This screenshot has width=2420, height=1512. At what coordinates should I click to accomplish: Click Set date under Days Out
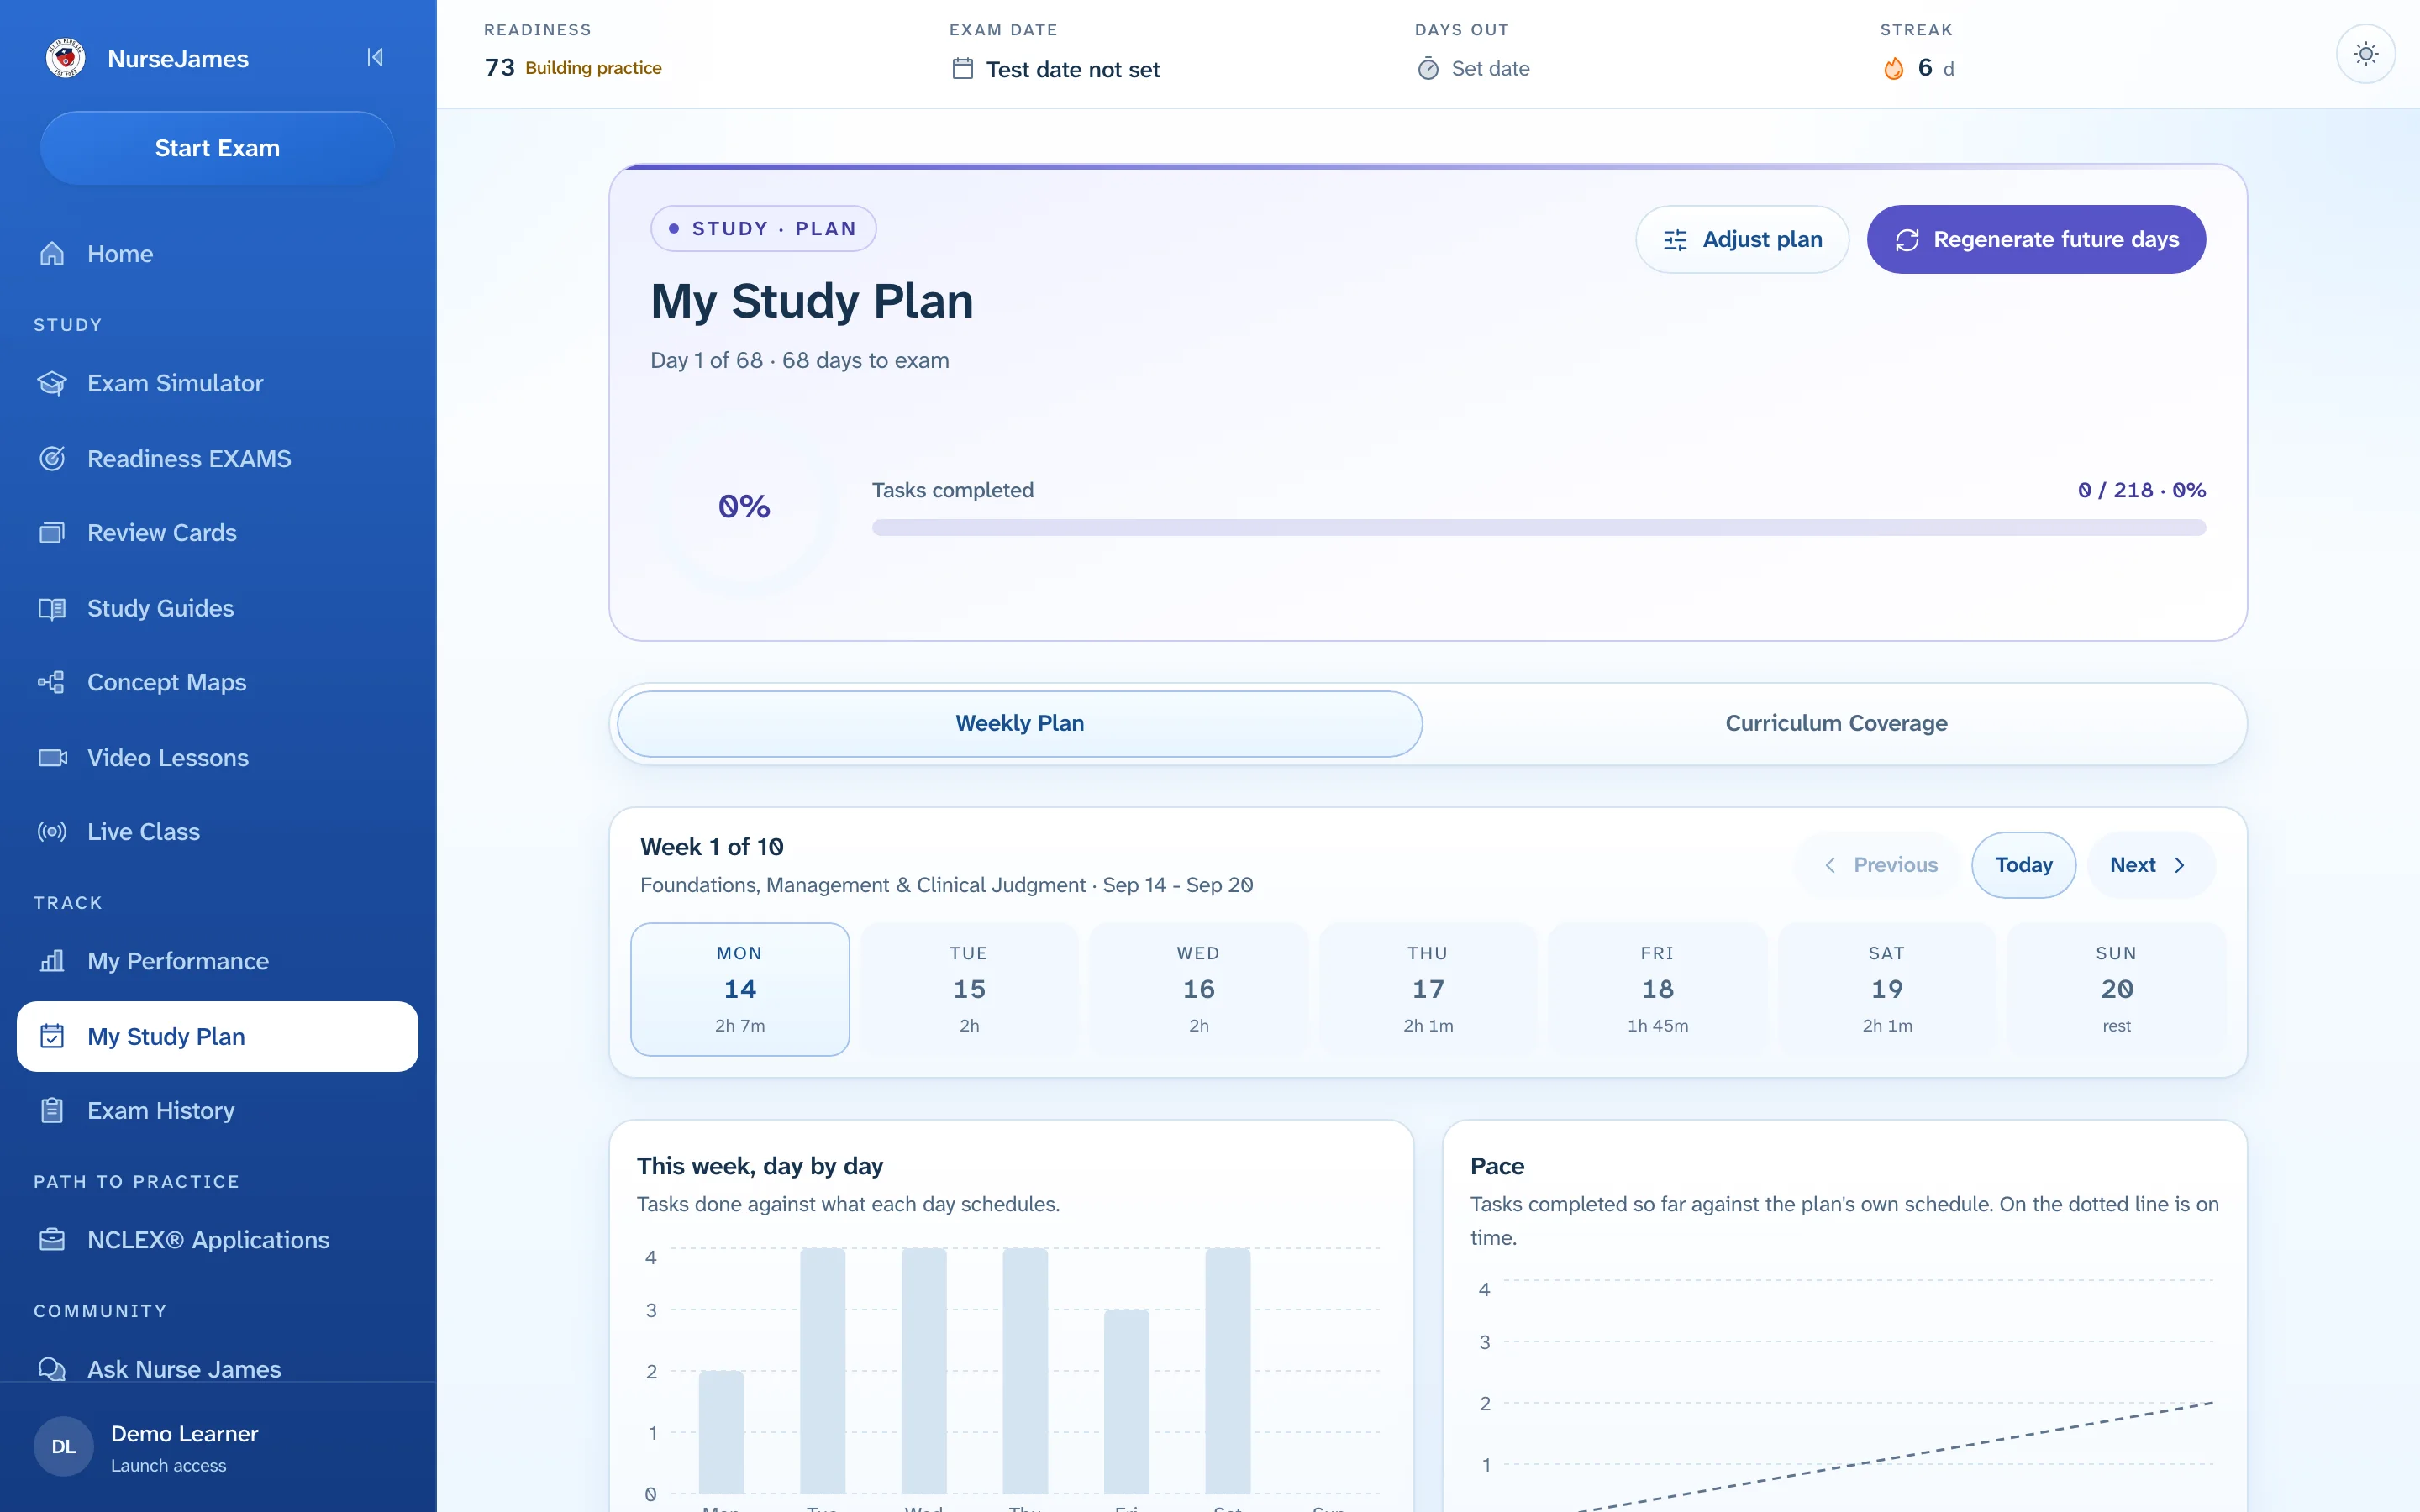pos(1490,68)
